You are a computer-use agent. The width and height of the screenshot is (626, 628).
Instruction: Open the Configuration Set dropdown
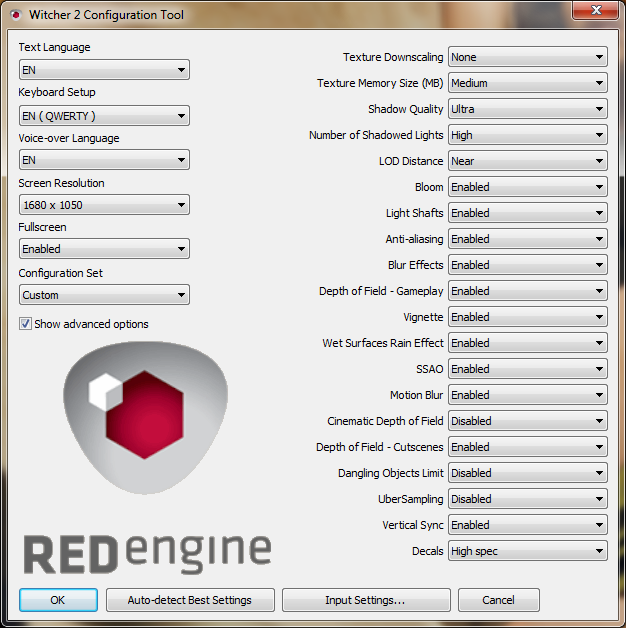coord(104,295)
